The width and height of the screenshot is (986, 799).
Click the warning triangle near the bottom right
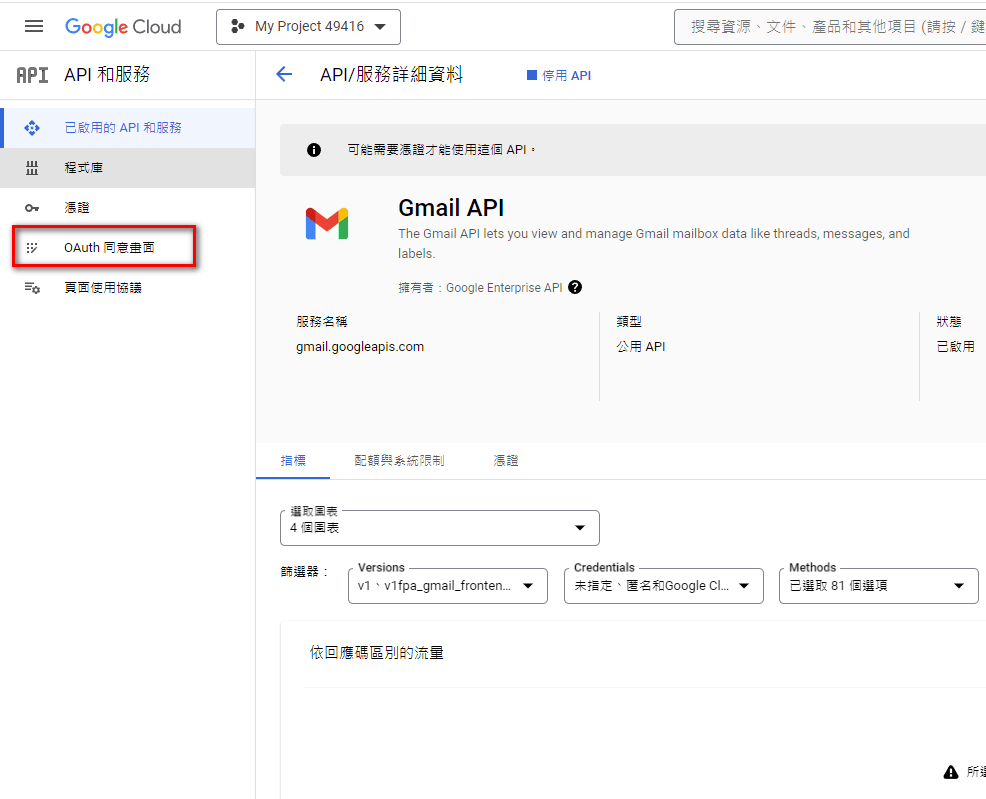pyautogui.click(x=950, y=771)
